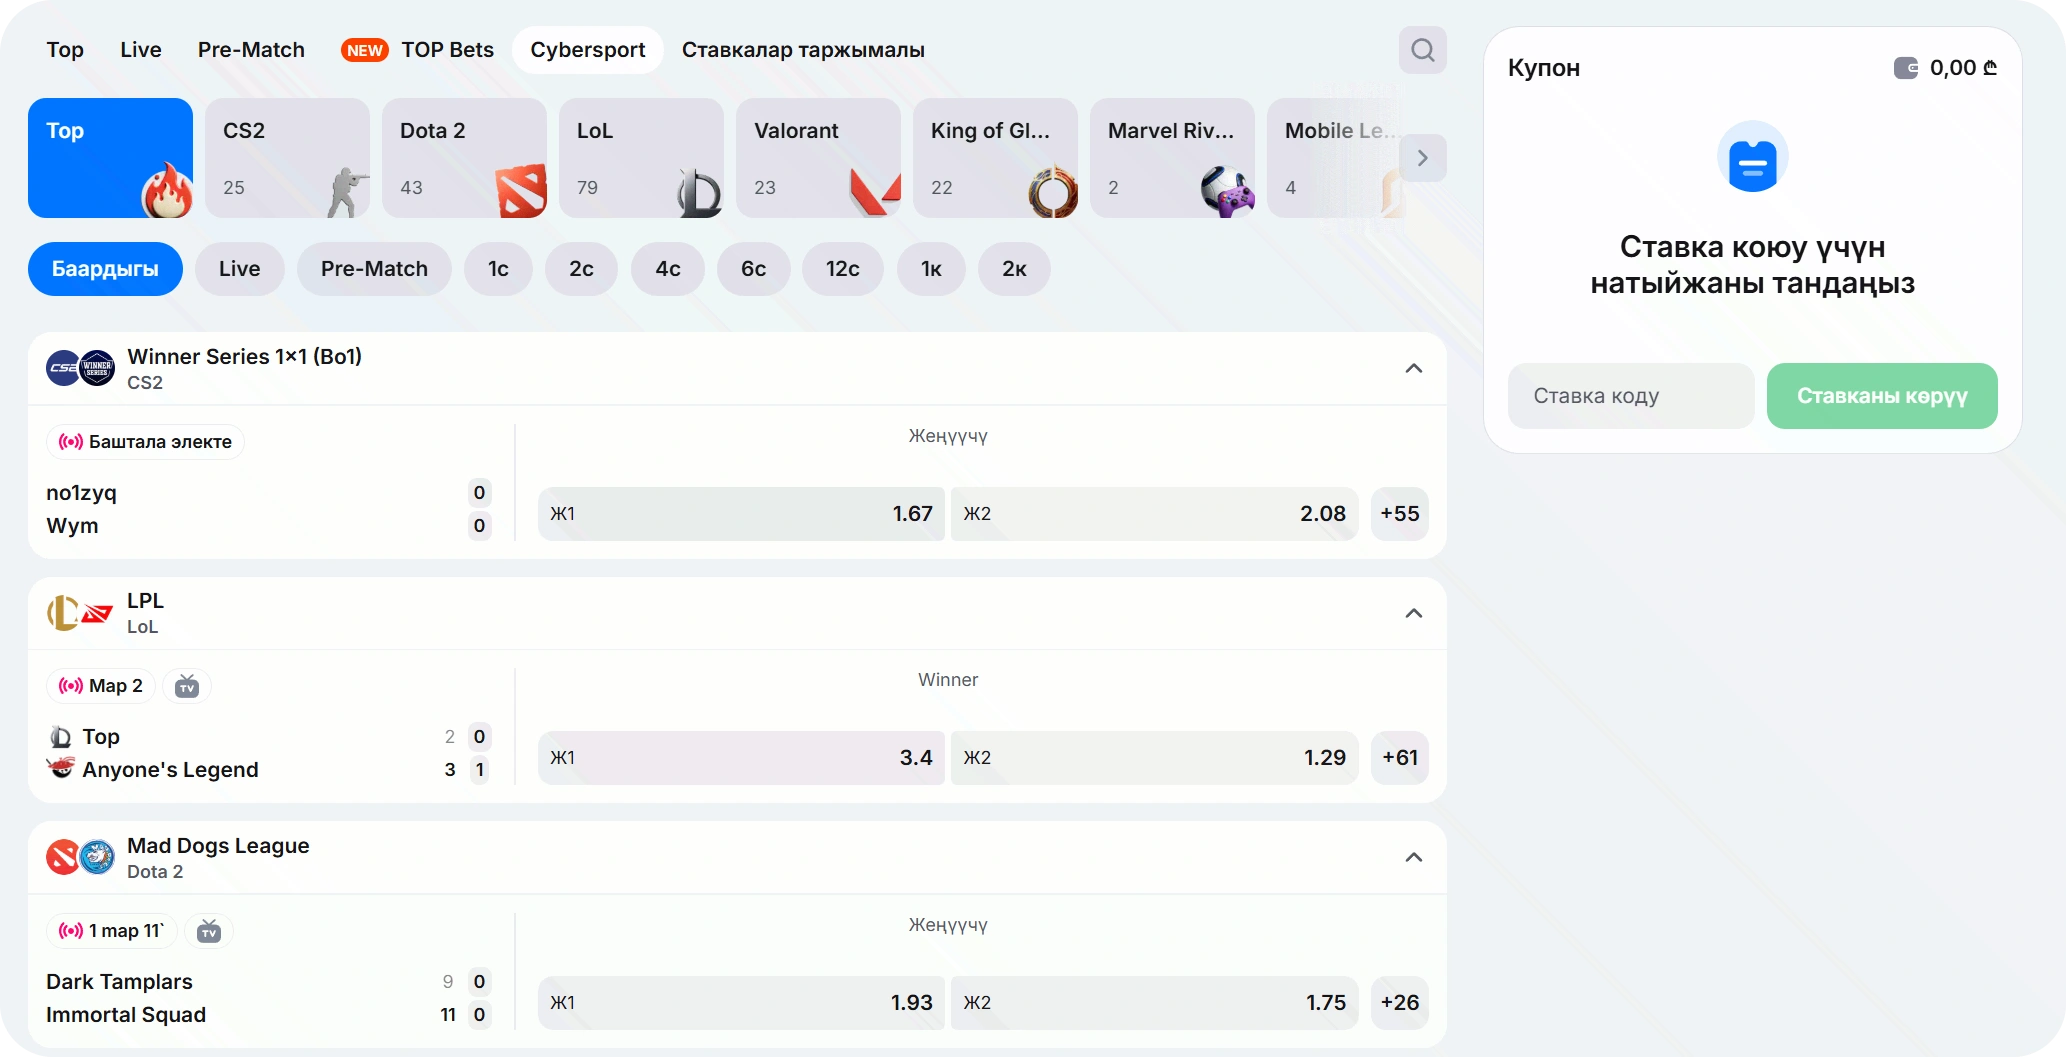Screen dimensions: 2066x1057
Task: Select the CS2 game card
Action: pyautogui.click(x=287, y=158)
